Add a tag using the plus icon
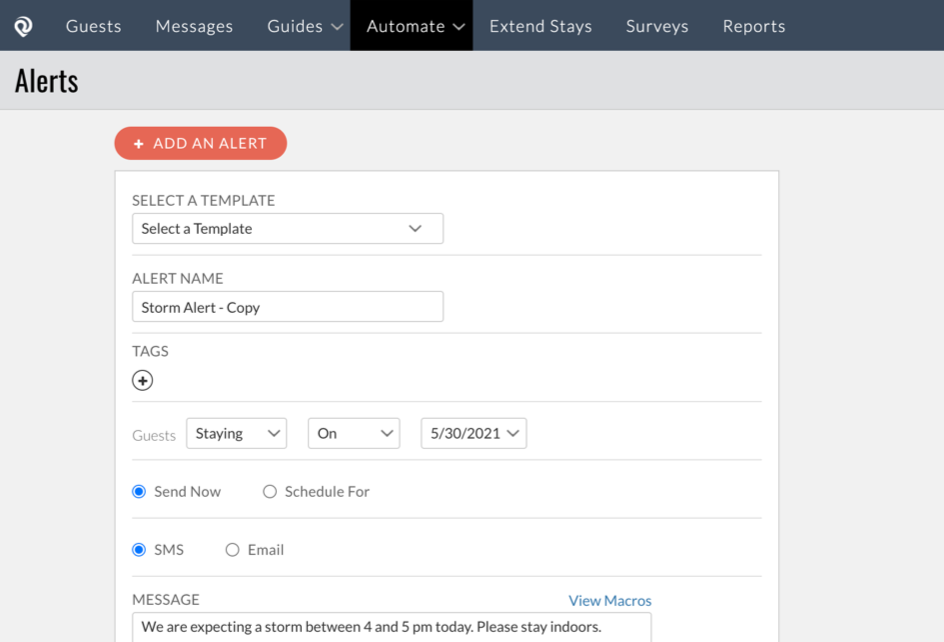The image size is (944, 642). tap(142, 380)
